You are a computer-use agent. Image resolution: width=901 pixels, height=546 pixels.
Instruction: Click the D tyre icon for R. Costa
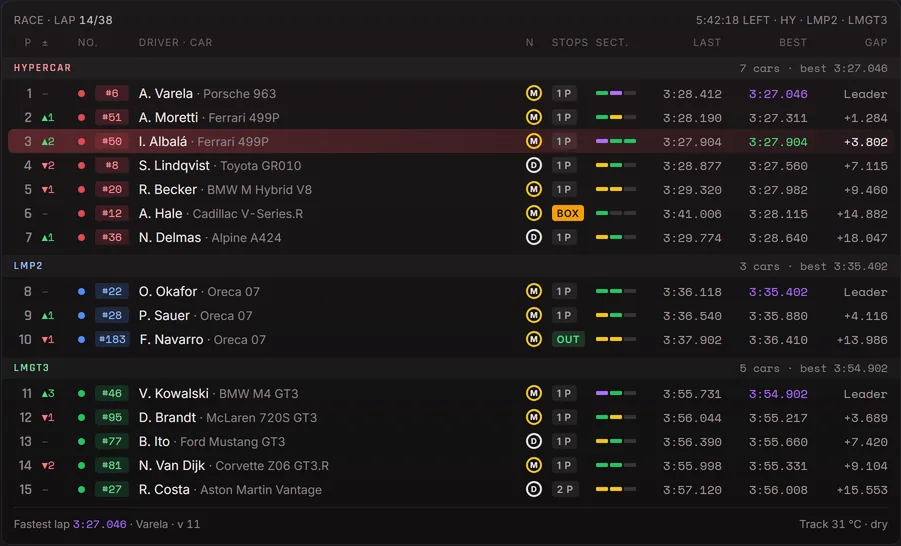click(534, 490)
